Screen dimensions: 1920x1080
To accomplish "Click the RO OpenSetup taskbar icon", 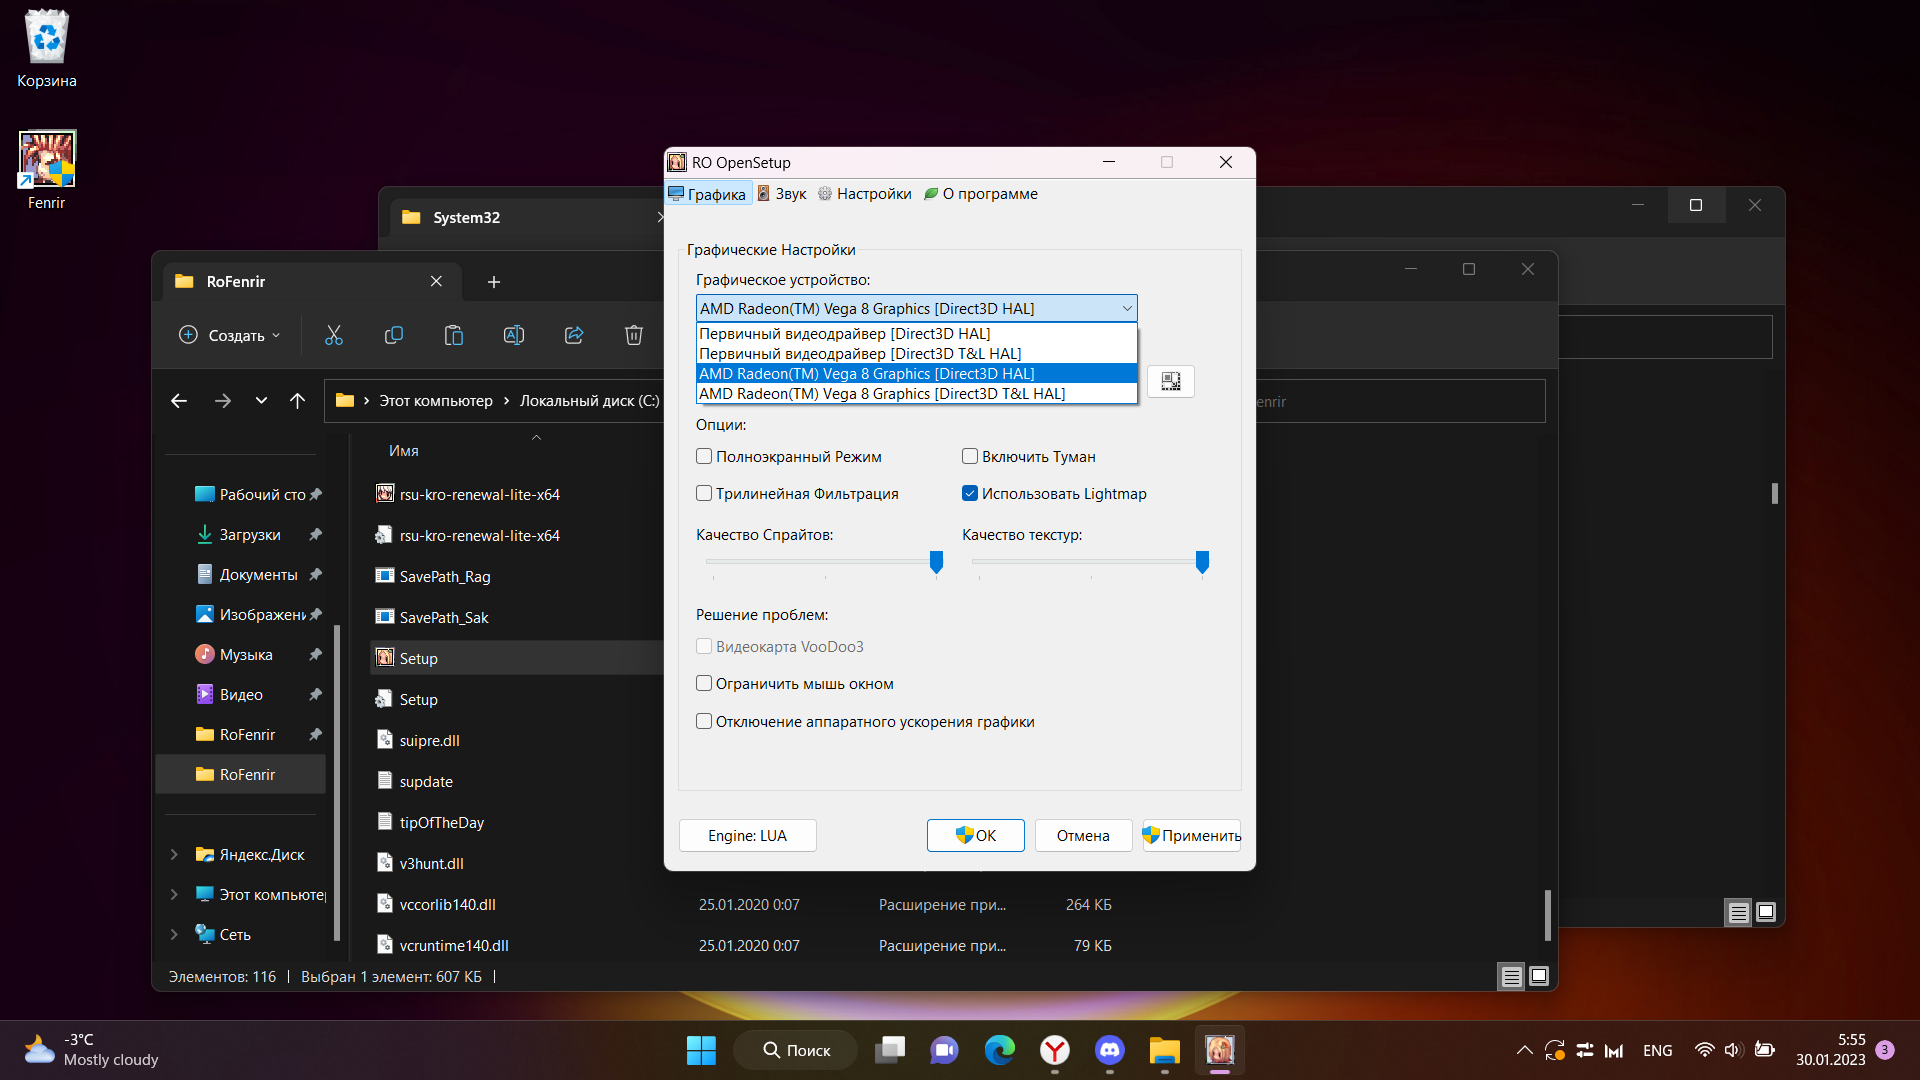I will (1219, 1050).
